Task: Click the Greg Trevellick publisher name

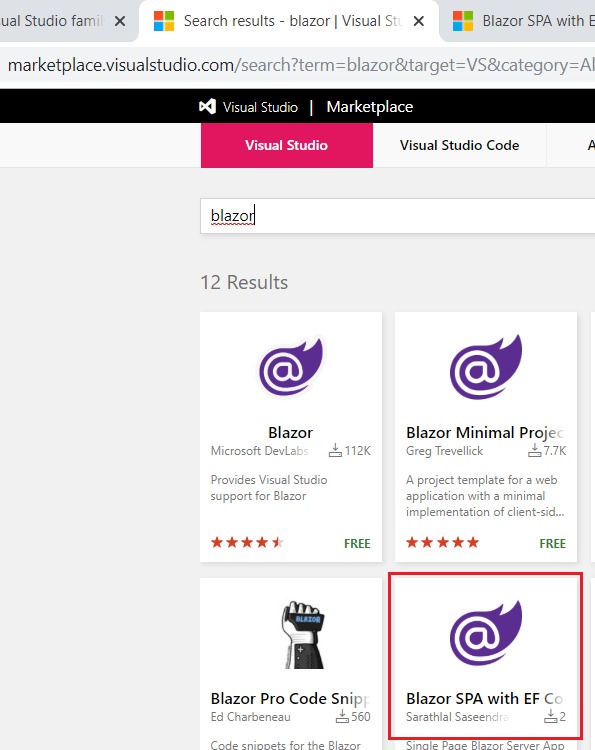Action: pyautogui.click(x=444, y=451)
